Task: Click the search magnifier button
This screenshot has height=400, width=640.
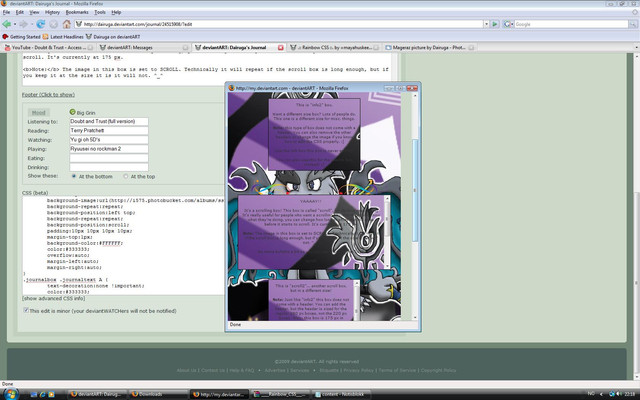Action: (x=632, y=24)
